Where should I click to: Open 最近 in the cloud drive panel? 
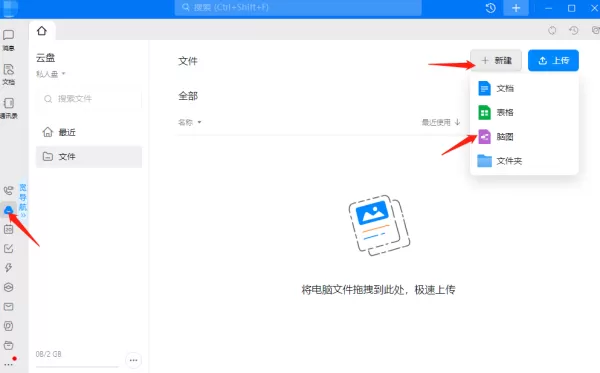tap(89, 132)
